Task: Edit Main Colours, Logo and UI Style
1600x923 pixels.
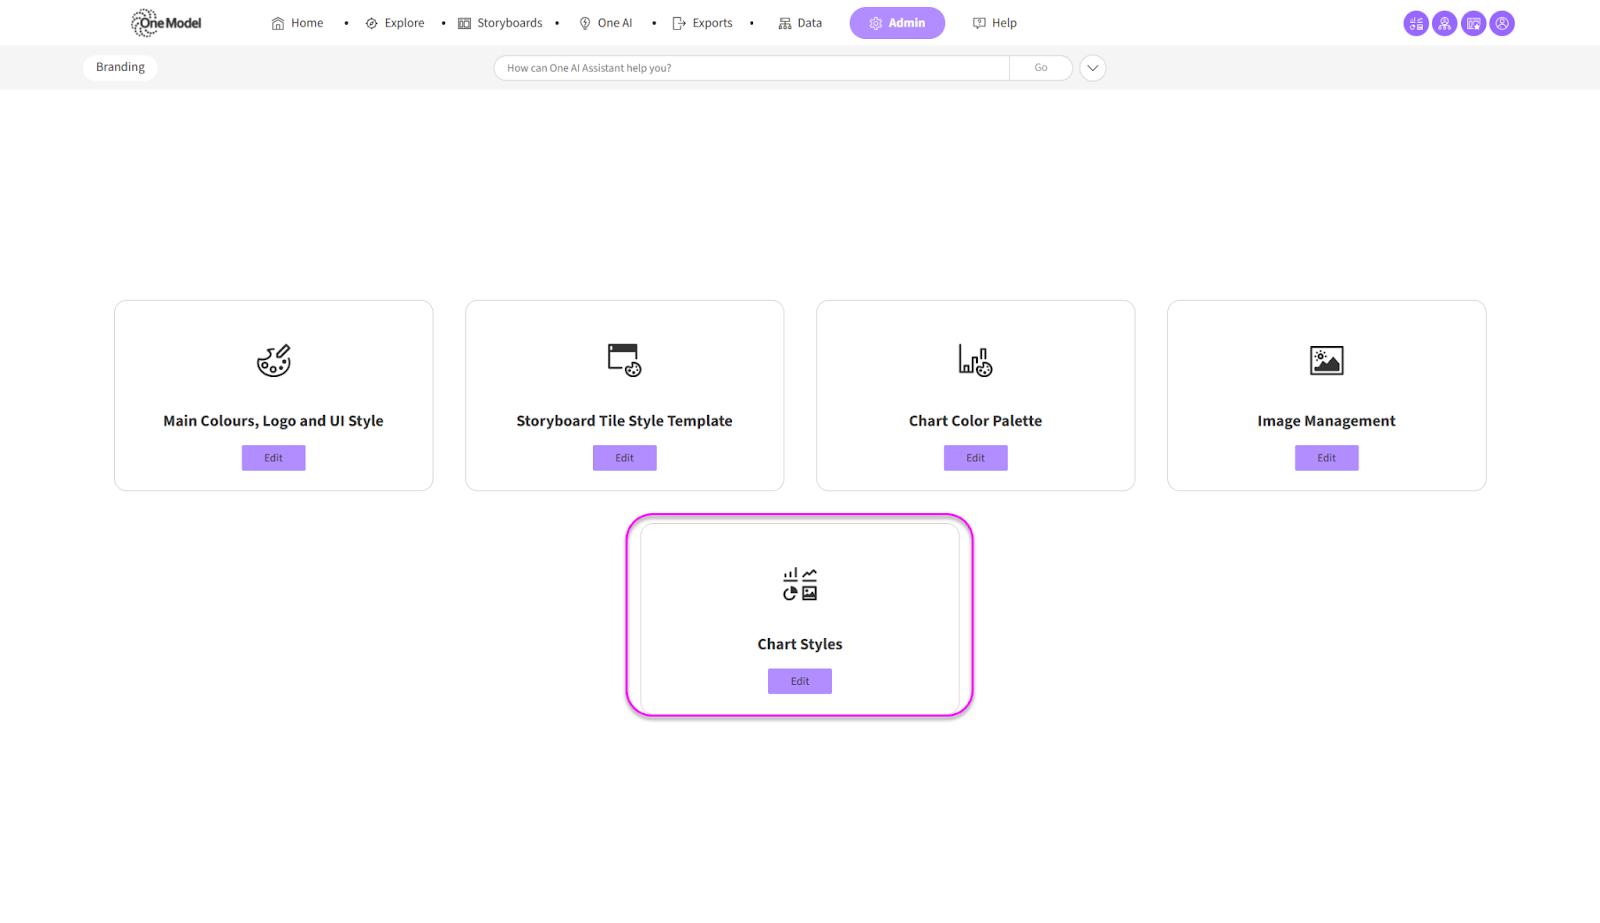Action: [x=273, y=458]
